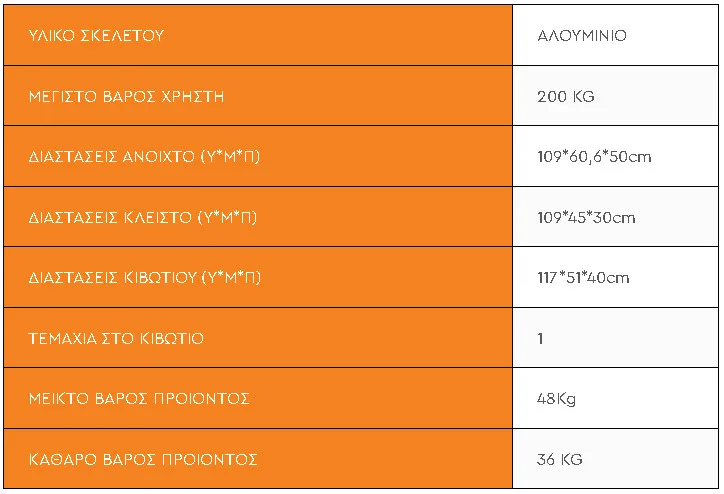Viewport: 724px width, 494px height.
Task: Click (Υ*Μ*Π) in the ΚΛΕΙΣΤΟ row
Action: (227, 217)
